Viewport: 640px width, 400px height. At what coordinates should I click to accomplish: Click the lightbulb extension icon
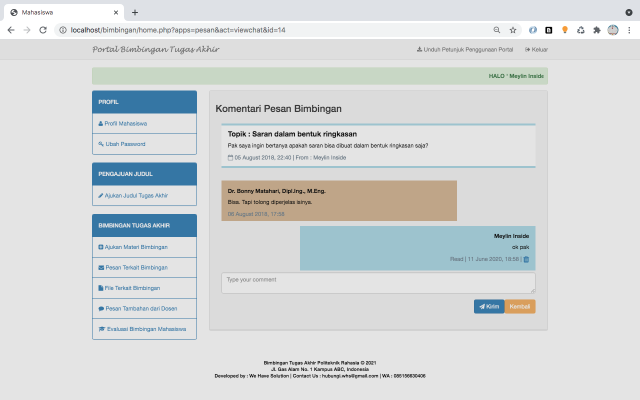565,30
